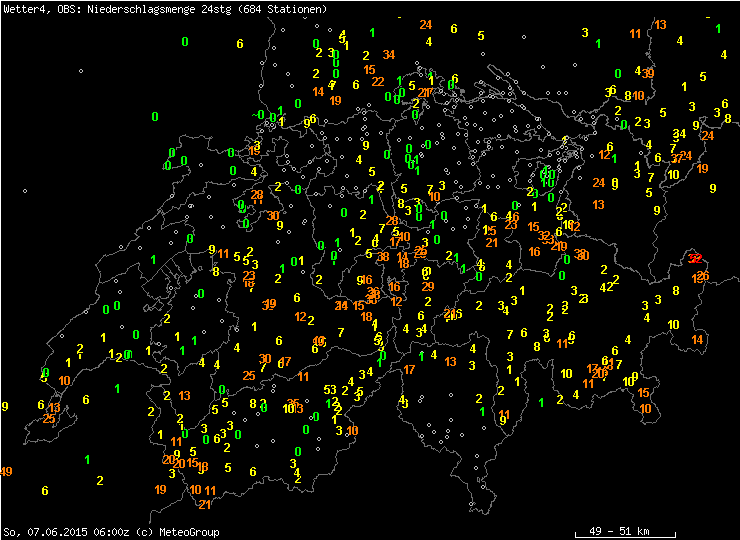Click the orange 22 station value
Screen dimensions: 740x540
pyautogui.click(x=378, y=81)
